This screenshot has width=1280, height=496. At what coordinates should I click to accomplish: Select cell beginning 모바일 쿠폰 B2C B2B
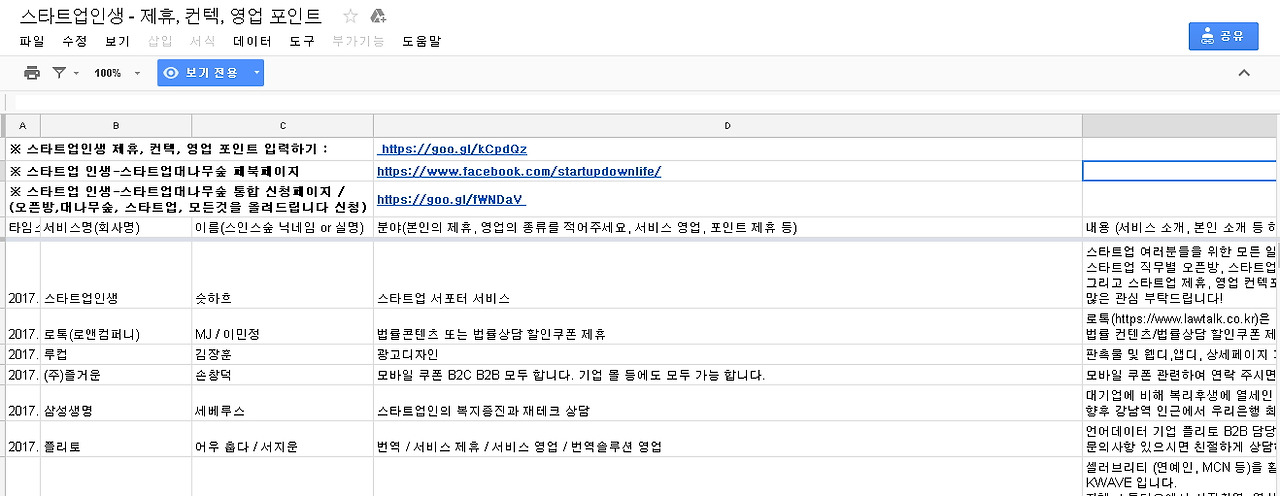pos(728,375)
